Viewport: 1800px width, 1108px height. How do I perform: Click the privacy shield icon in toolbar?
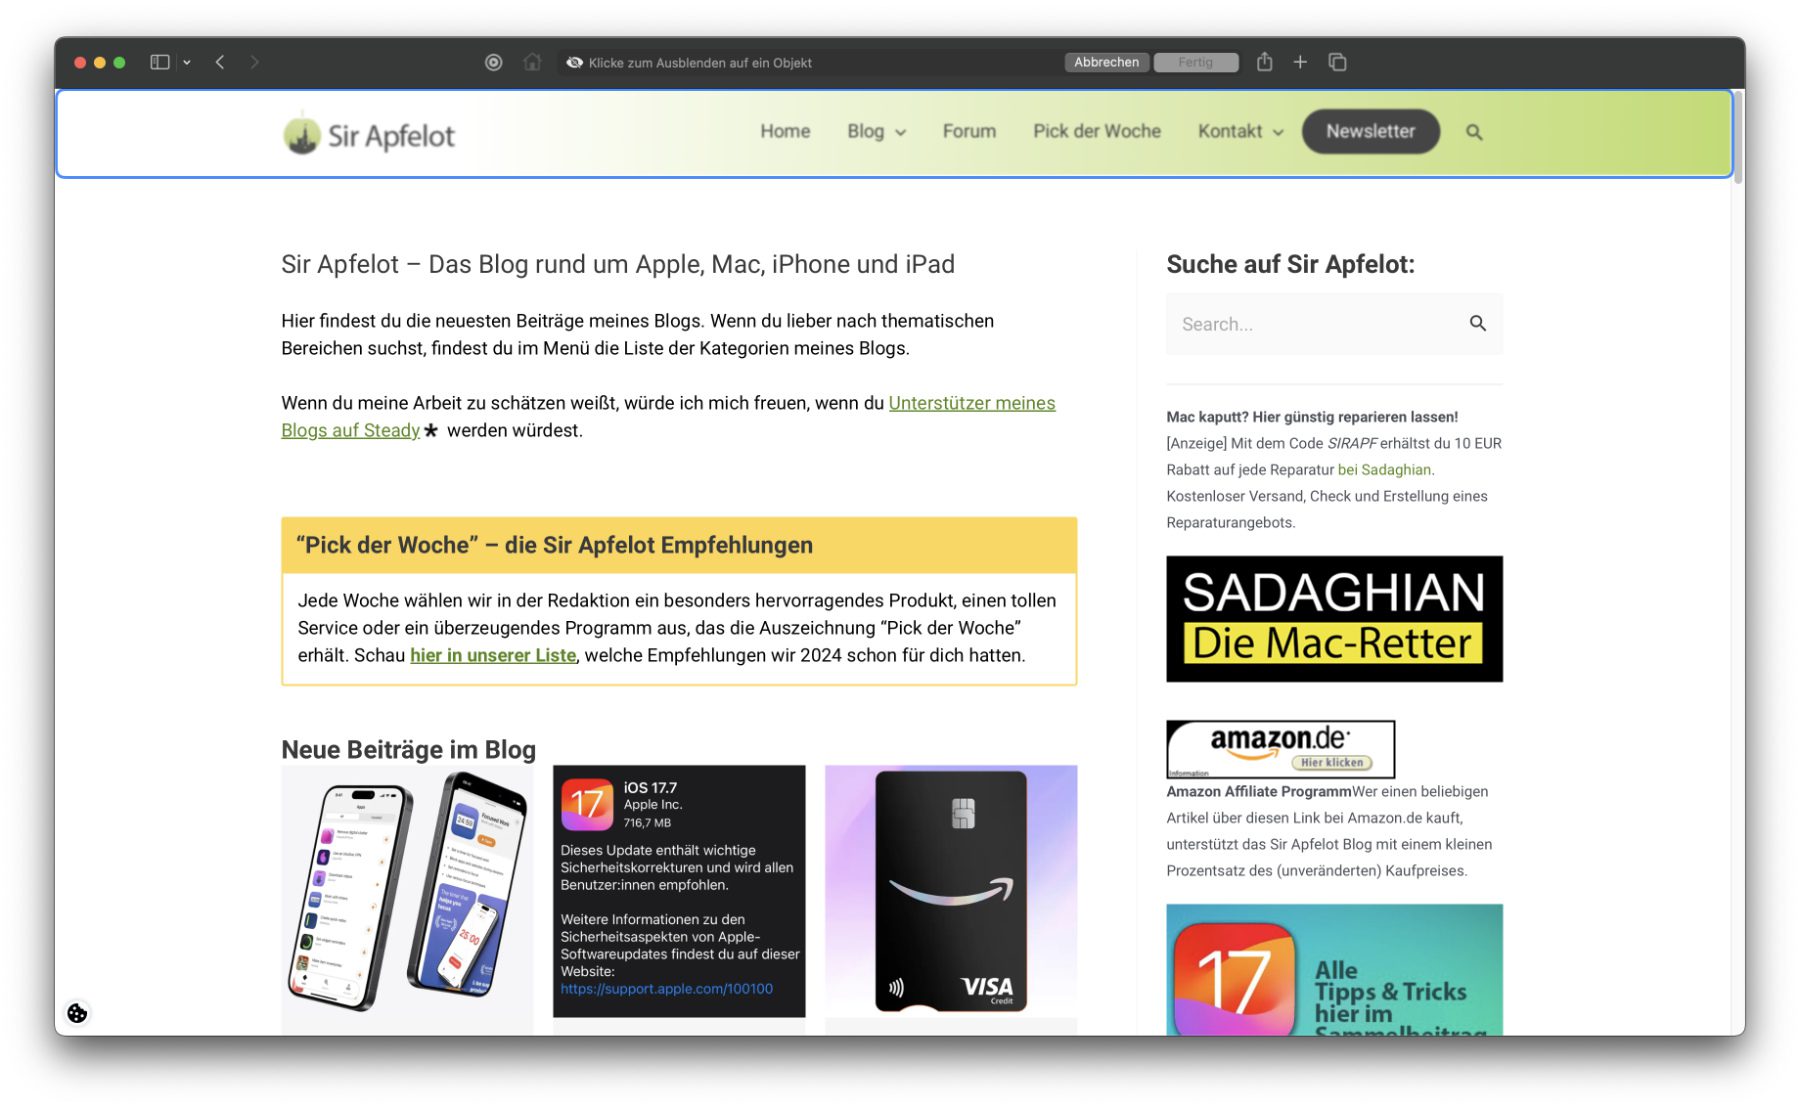click(x=493, y=62)
